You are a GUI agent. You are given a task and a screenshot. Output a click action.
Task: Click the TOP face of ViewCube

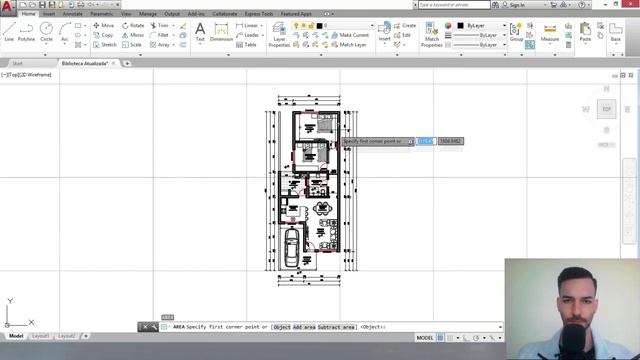(x=607, y=109)
